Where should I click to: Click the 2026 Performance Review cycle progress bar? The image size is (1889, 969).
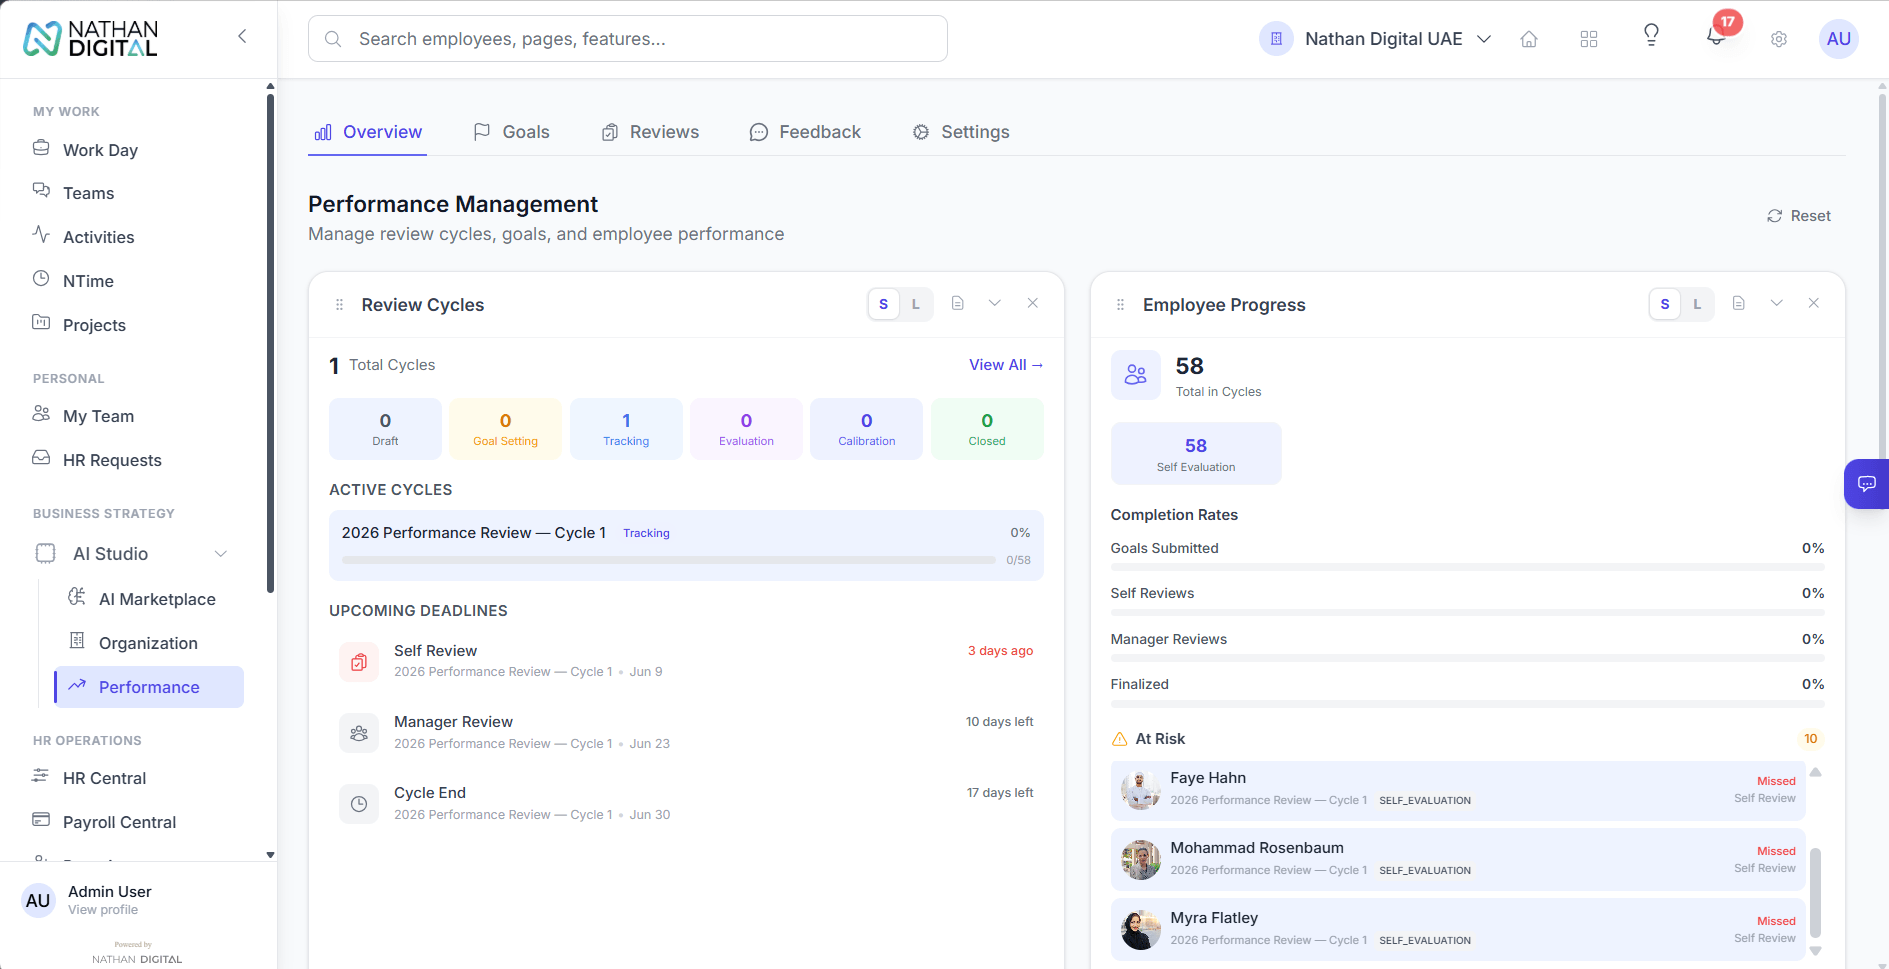(668, 560)
